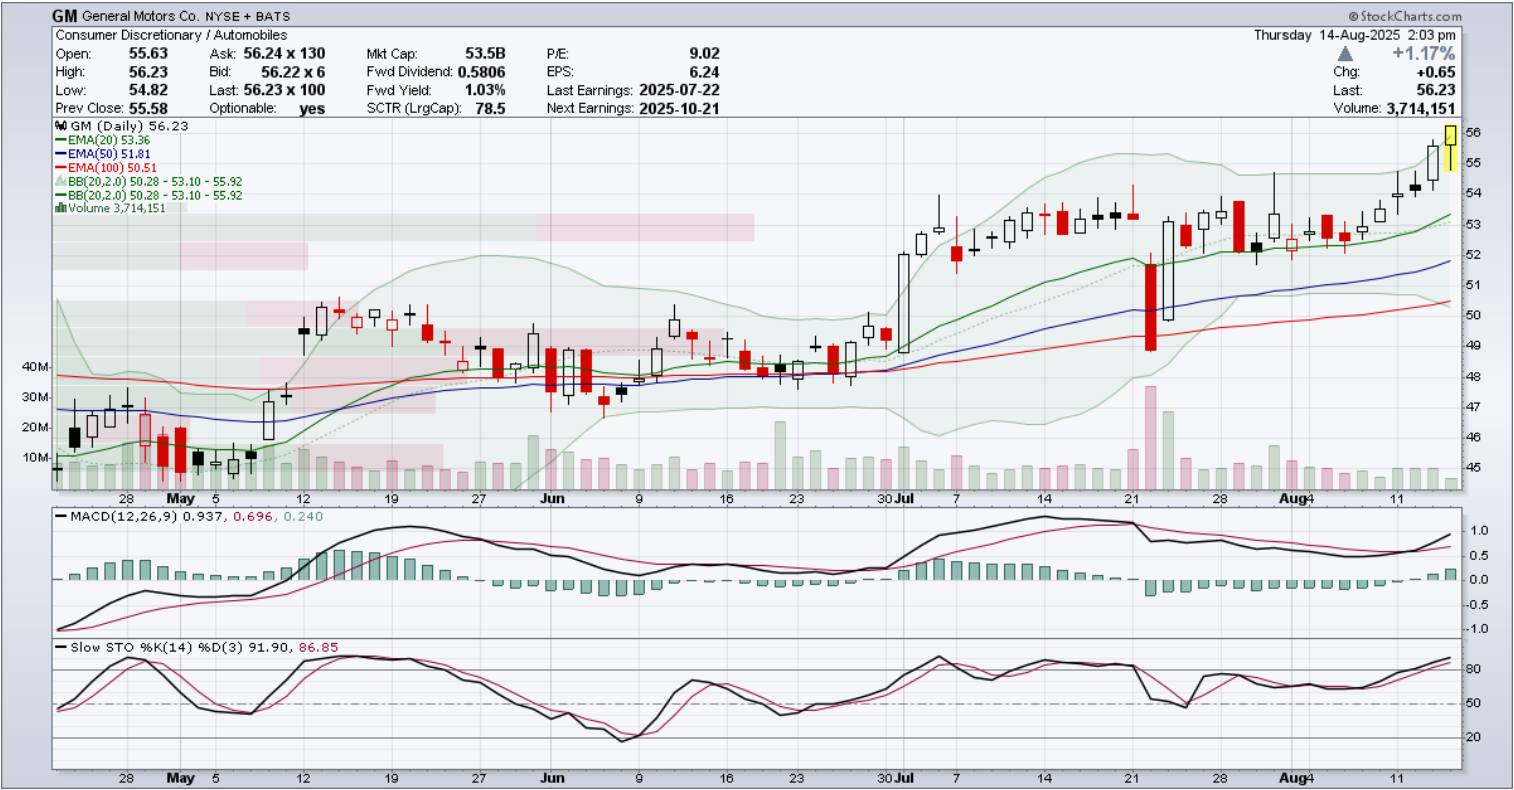Select the Mkt Cap value 53.5B
This screenshot has width=1514, height=790.
[483, 53]
